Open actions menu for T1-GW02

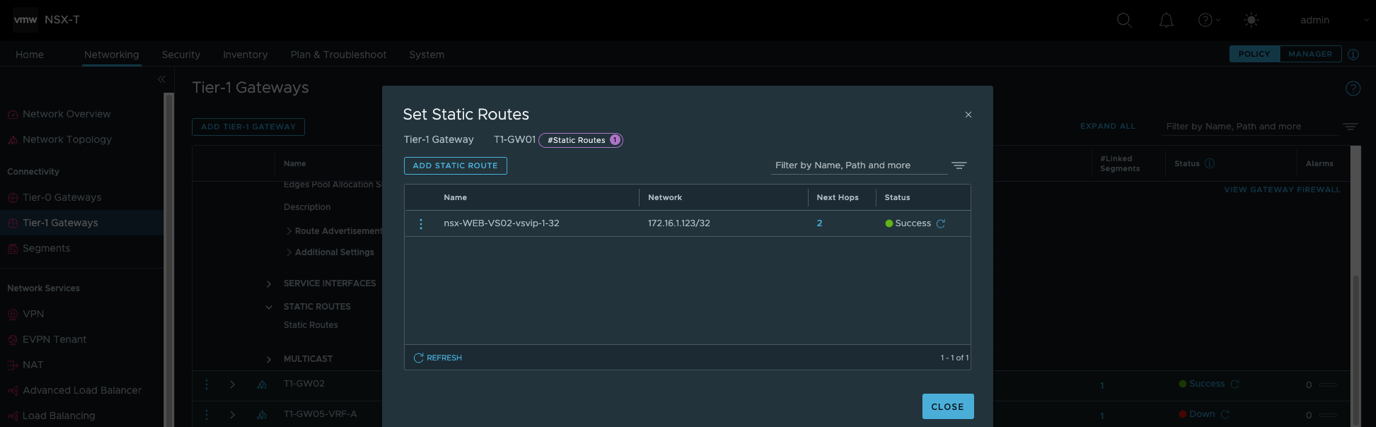(x=207, y=384)
